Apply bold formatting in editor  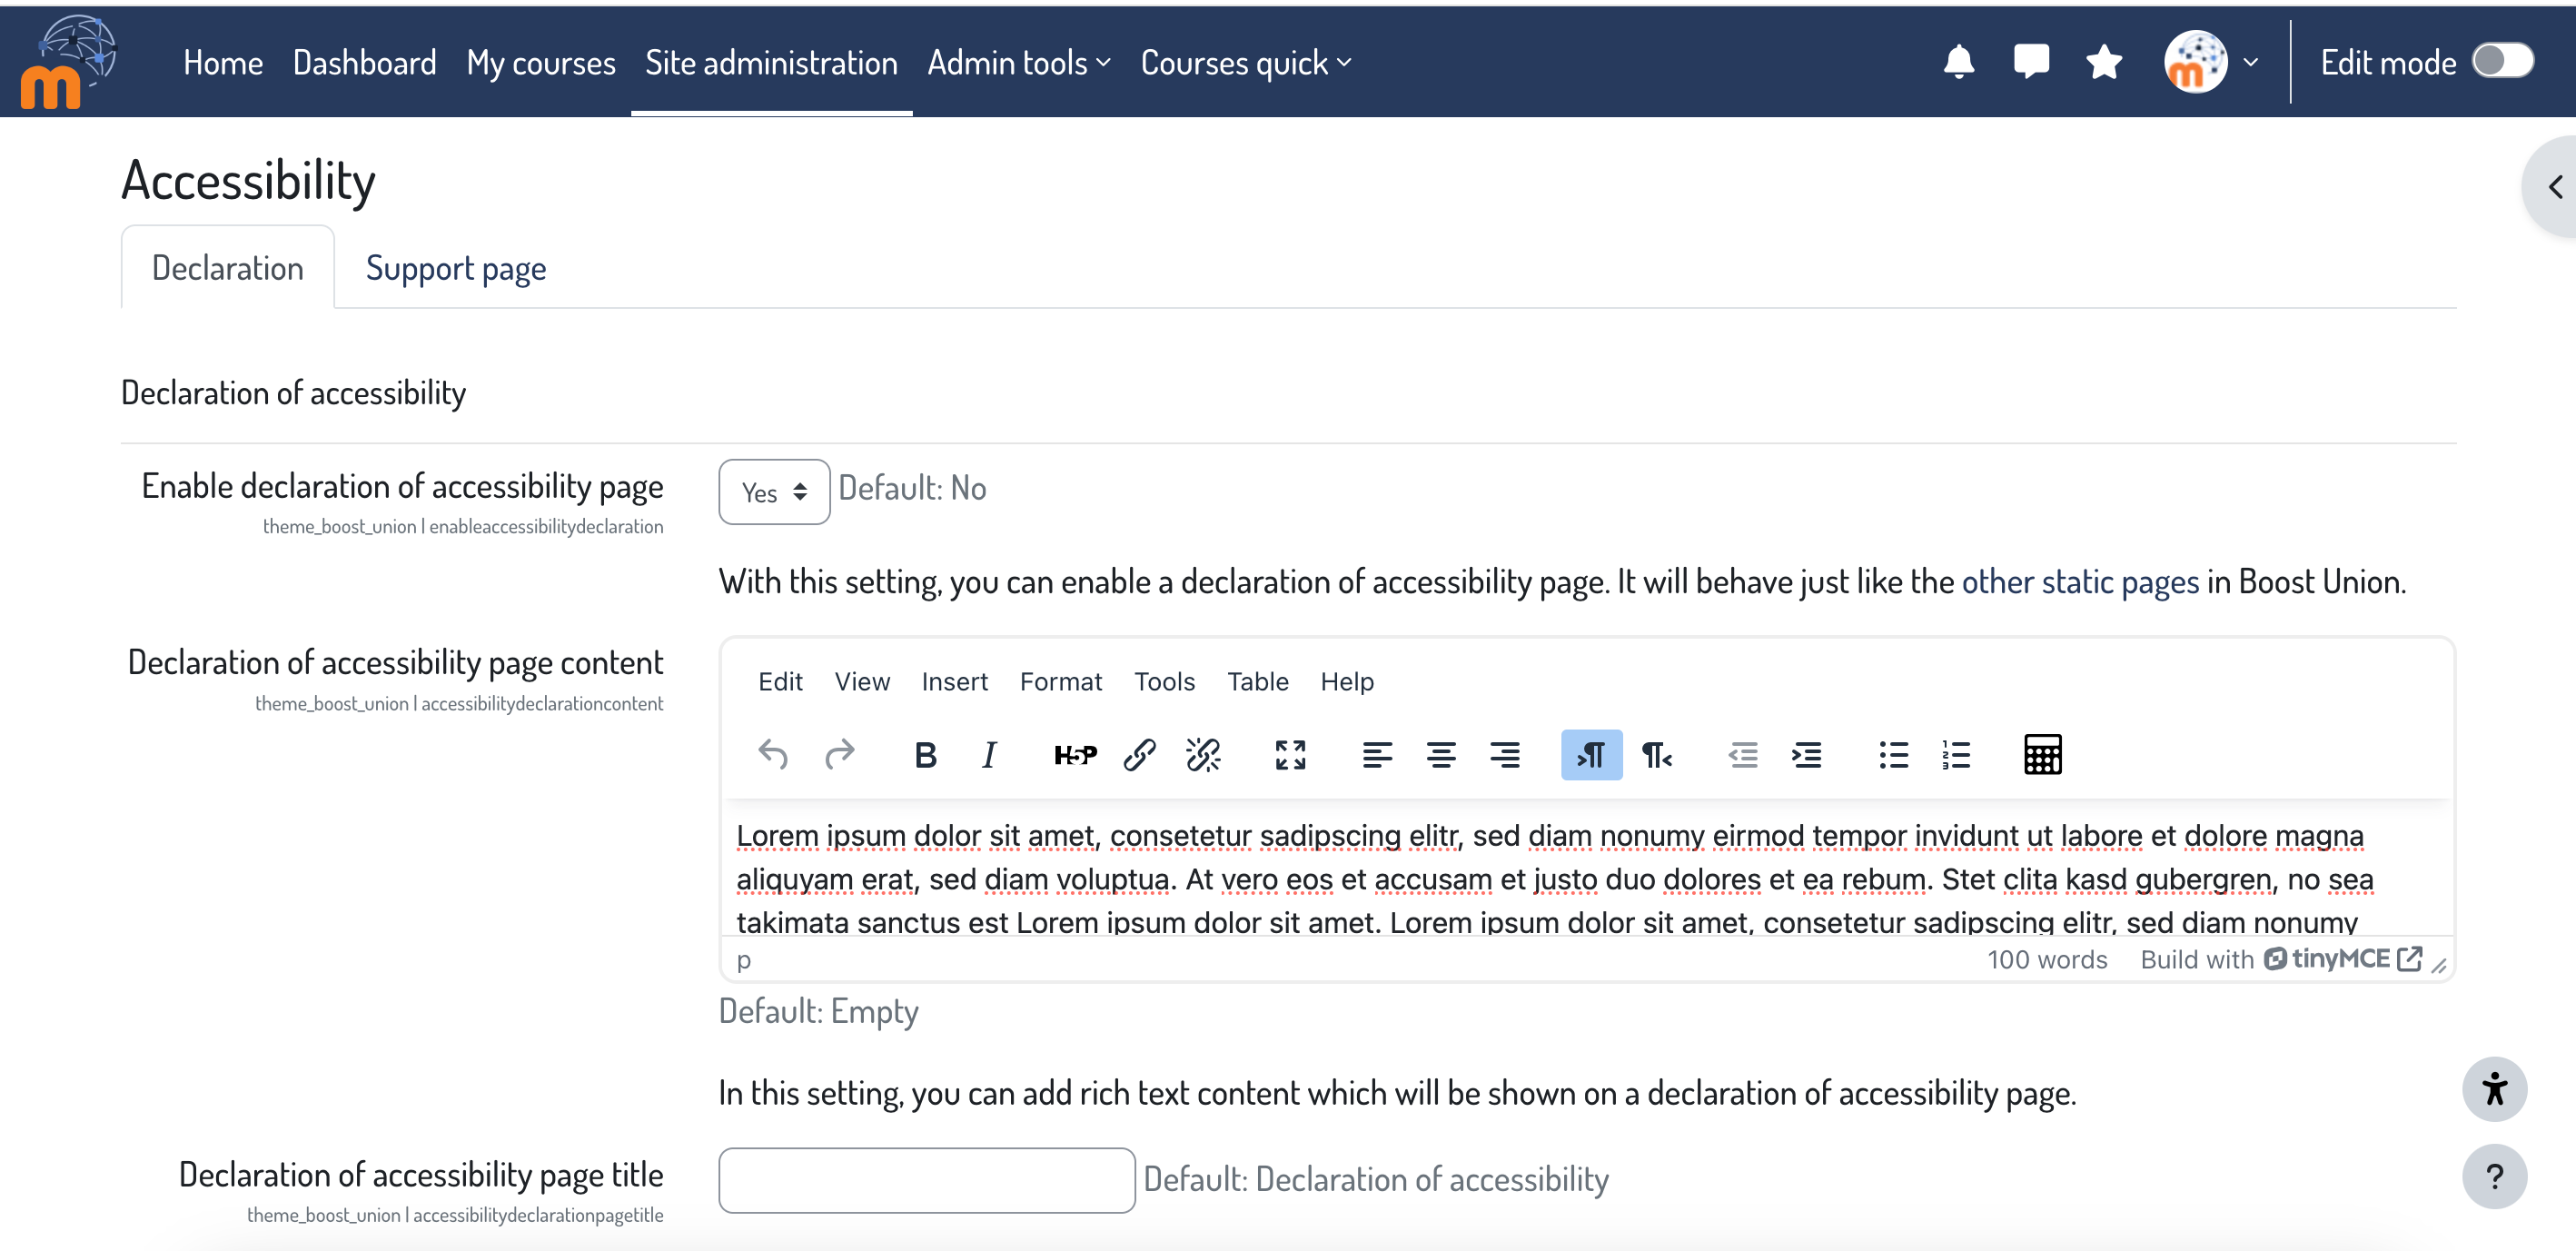(926, 755)
